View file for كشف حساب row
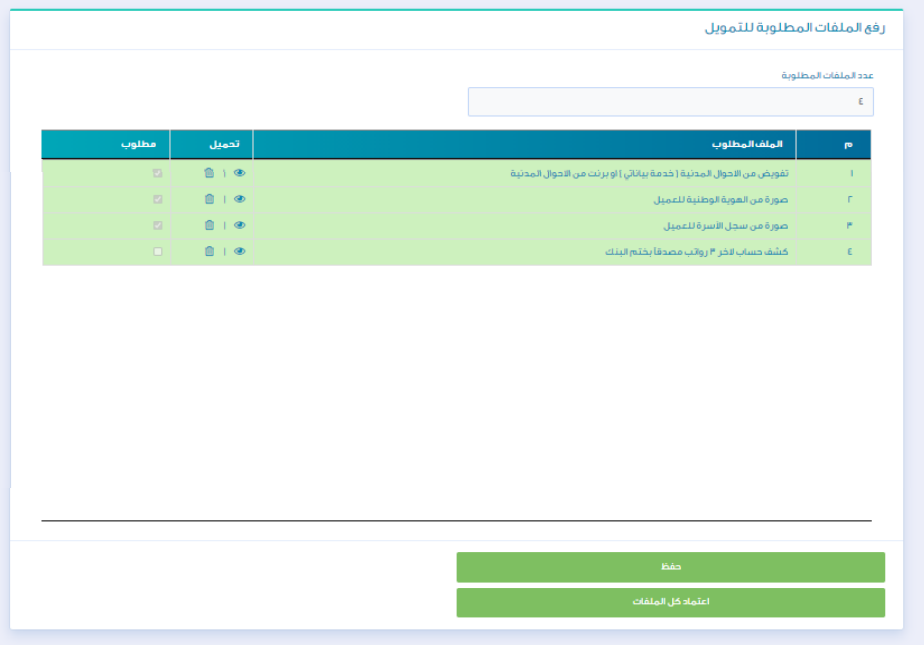Viewport: 924px width, 645px height. tap(239, 252)
